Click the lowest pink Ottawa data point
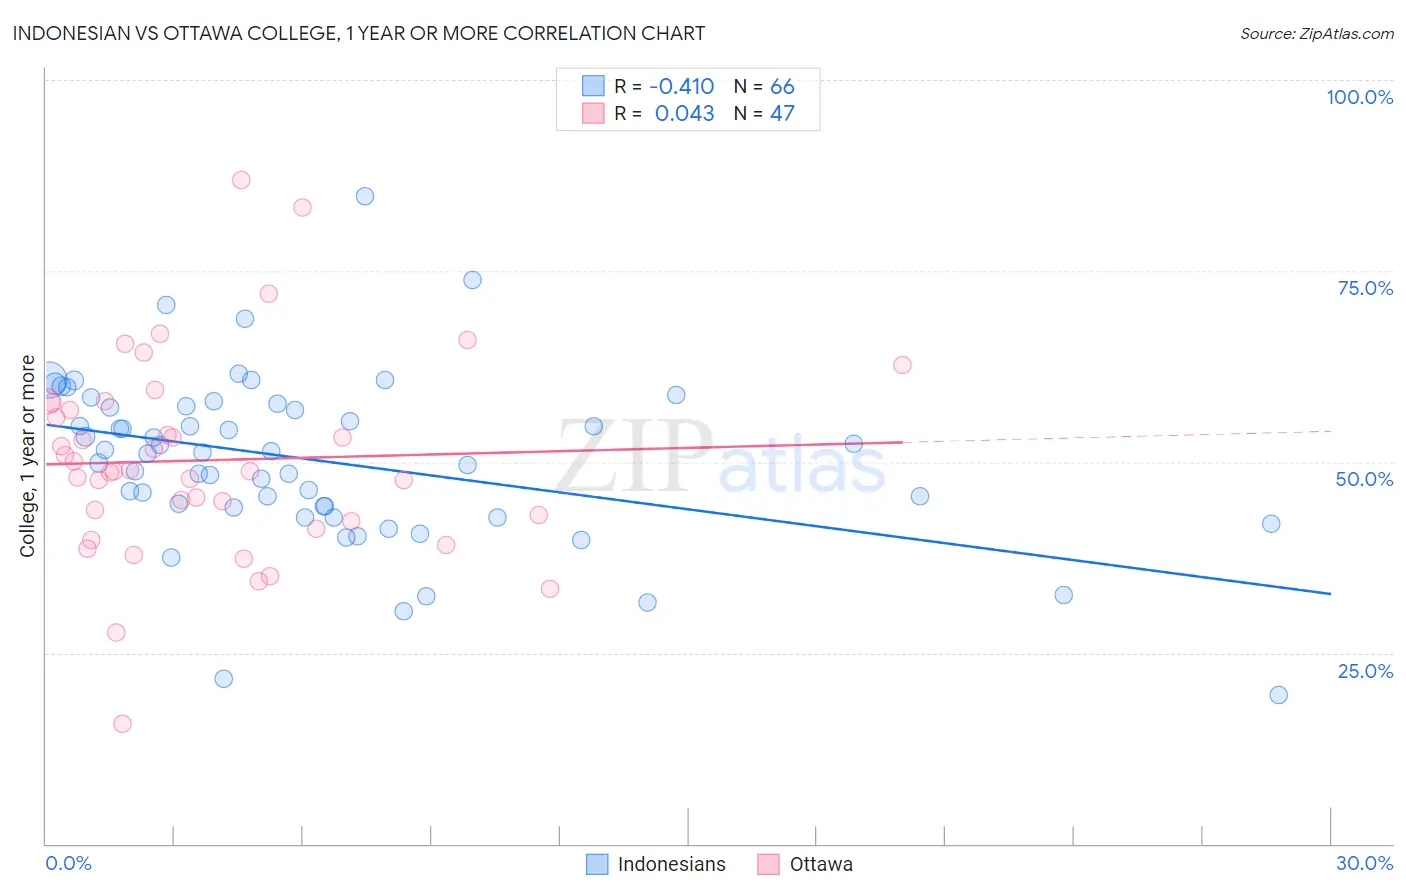The width and height of the screenshot is (1406, 892). point(122,724)
